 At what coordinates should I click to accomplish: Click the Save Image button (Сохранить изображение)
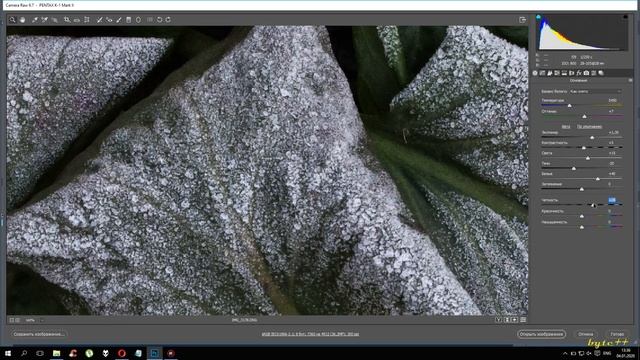point(39,334)
